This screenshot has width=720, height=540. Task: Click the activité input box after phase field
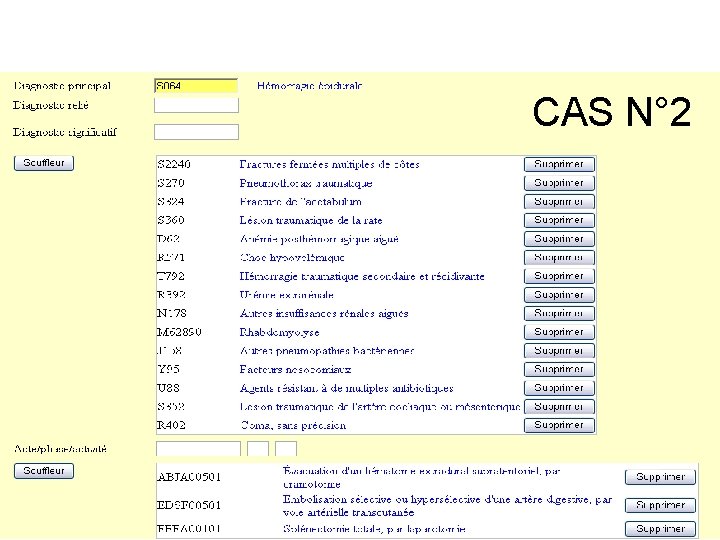pyautogui.click(x=286, y=449)
